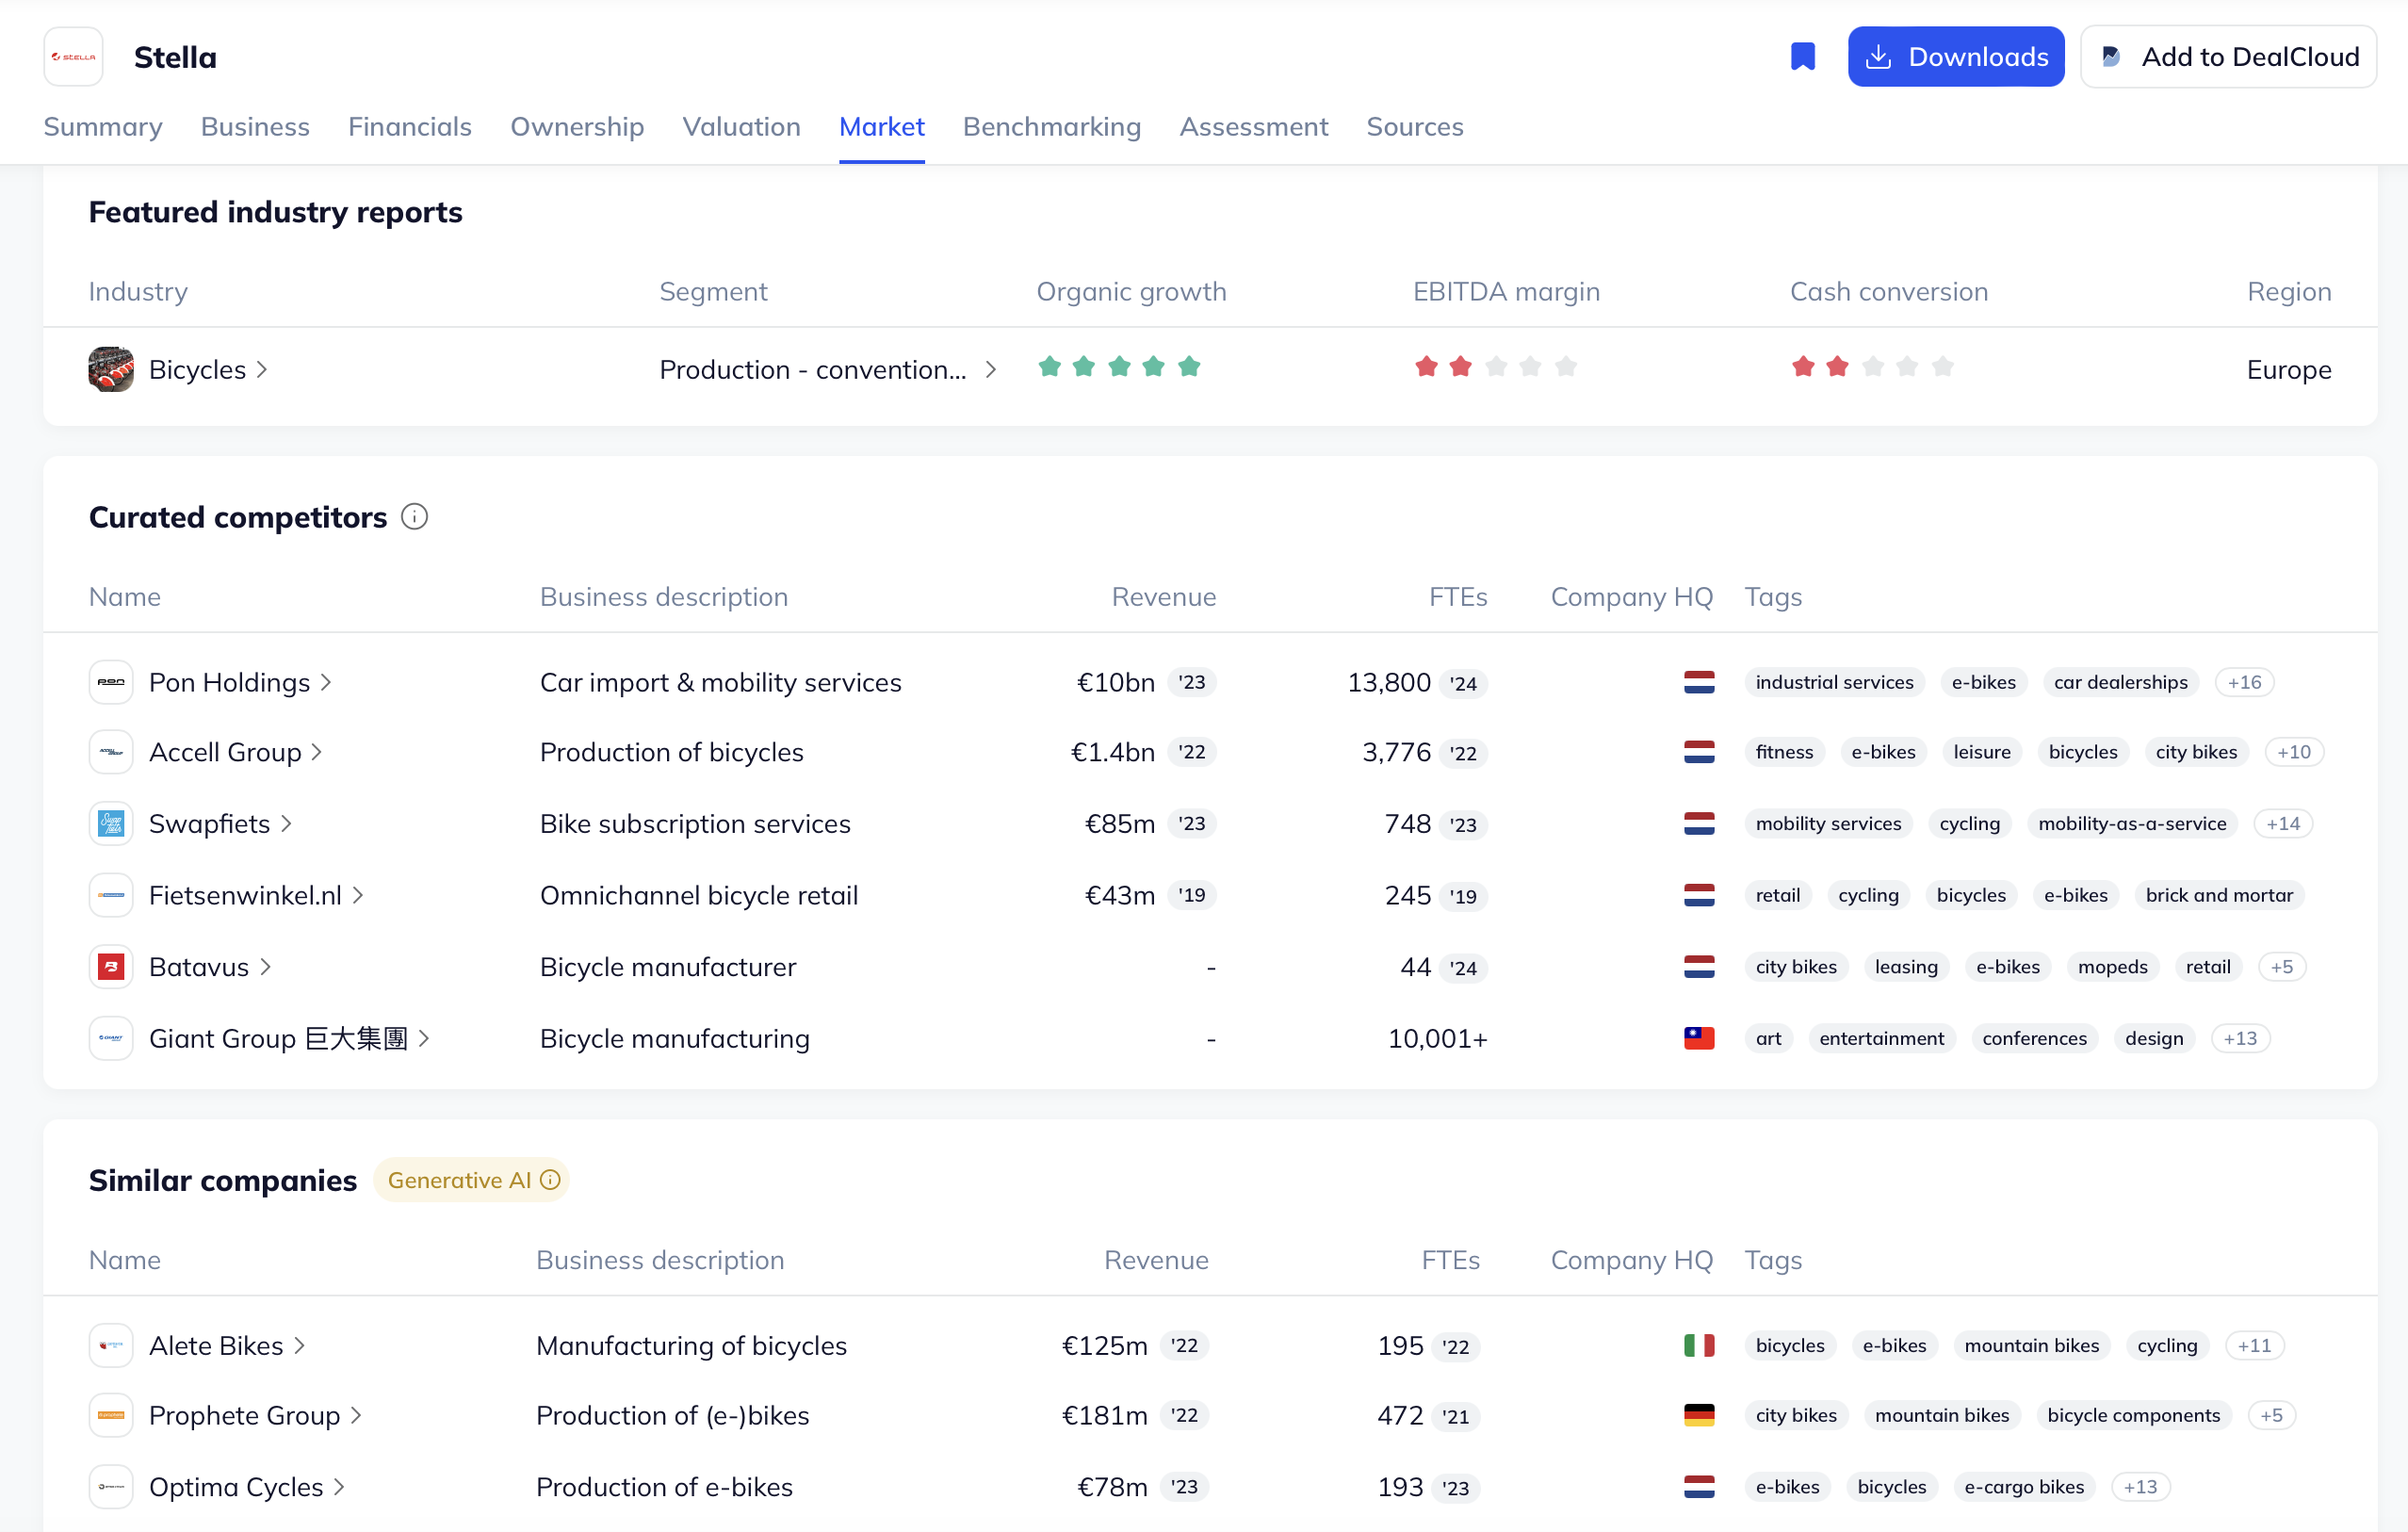Image resolution: width=2408 pixels, height=1532 pixels.
Task: Click the Giant Group logo icon
Action: pos(111,1038)
